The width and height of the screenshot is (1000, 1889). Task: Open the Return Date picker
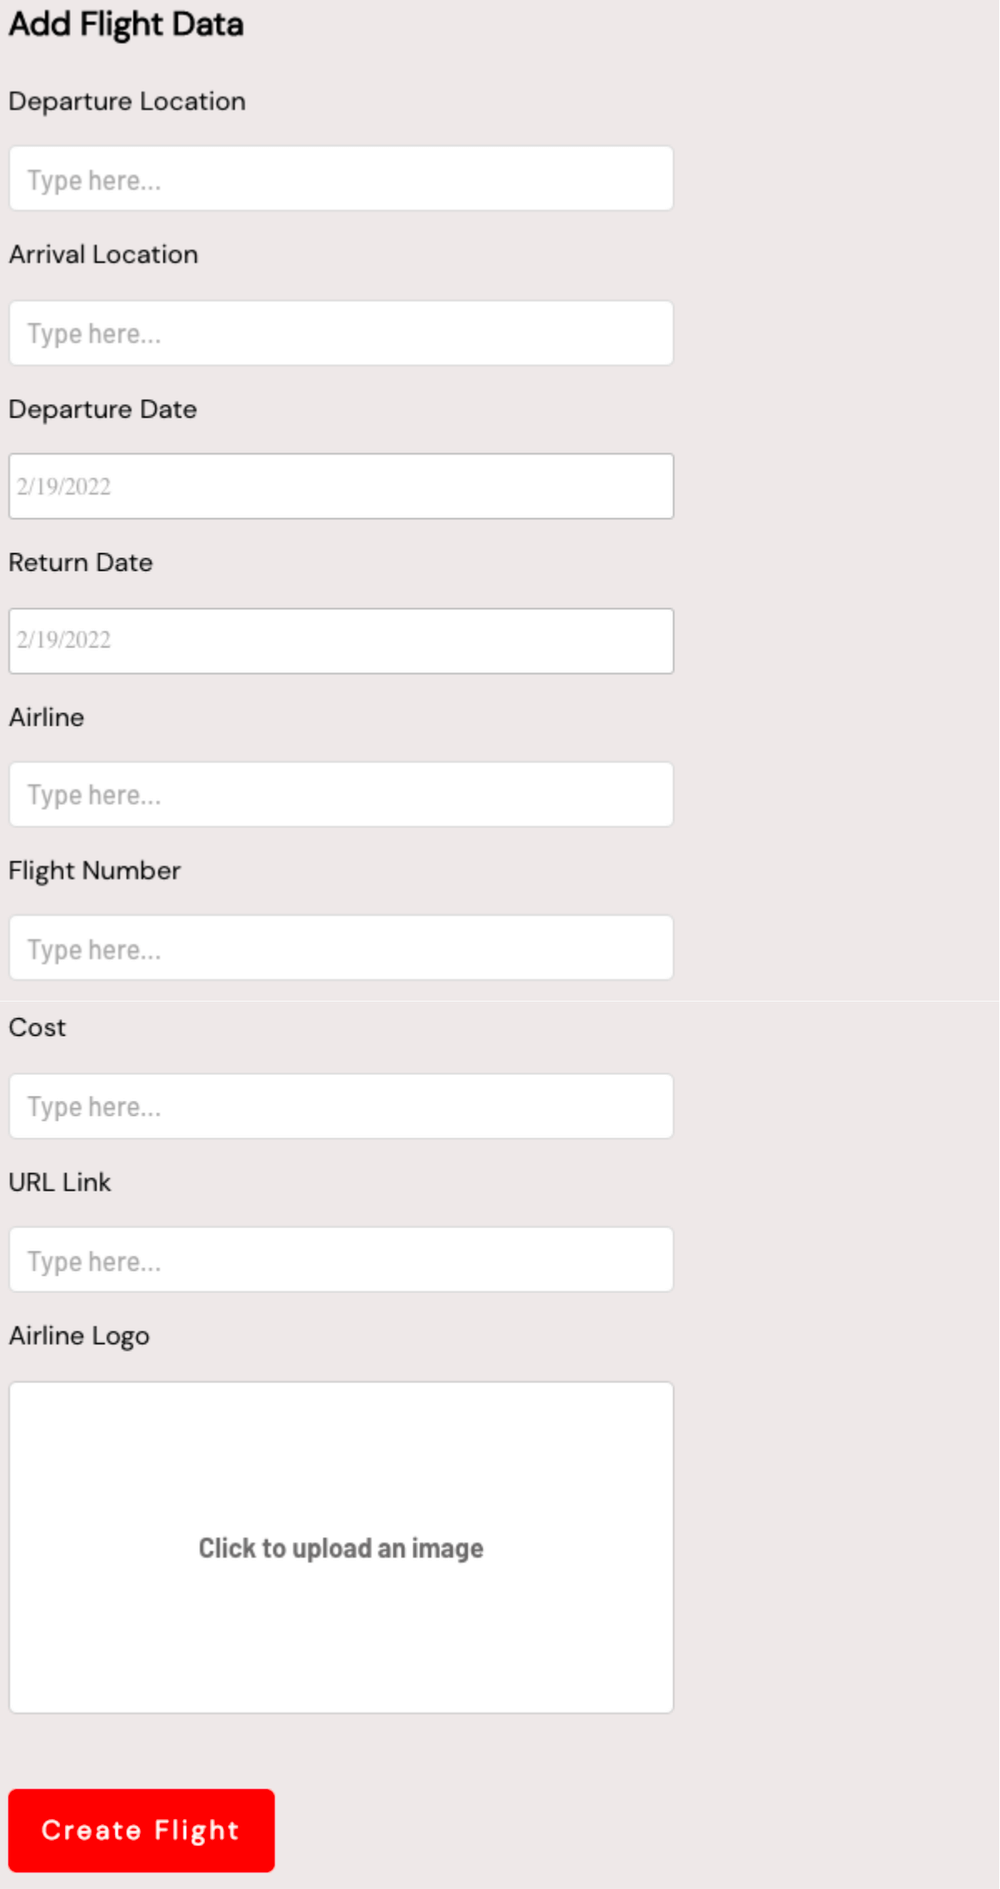[341, 640]
